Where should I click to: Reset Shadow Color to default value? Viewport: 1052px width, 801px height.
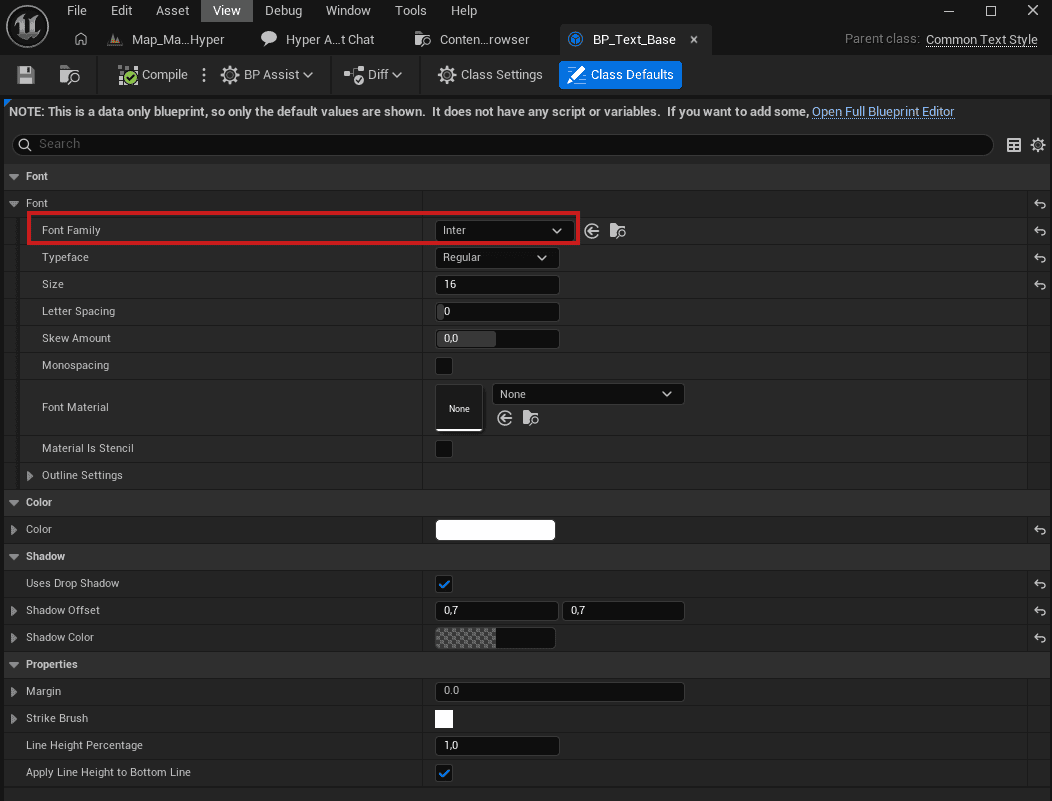click(1040, 638)
